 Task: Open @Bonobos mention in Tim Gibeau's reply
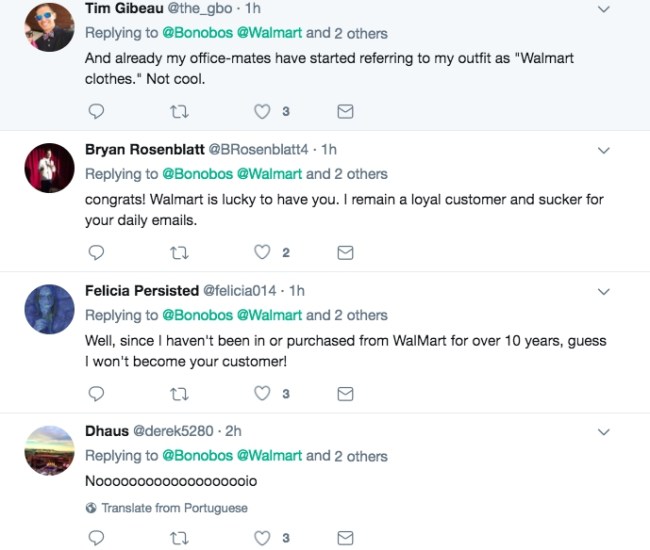click(x=197, y=33)
